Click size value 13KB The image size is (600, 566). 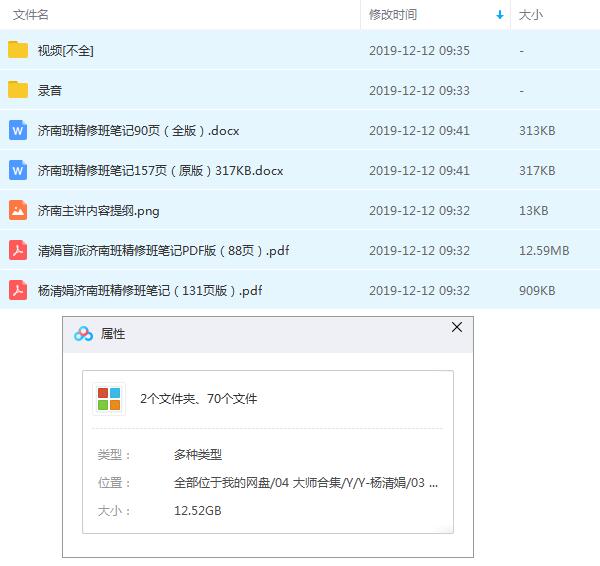(x=533, y=211)
